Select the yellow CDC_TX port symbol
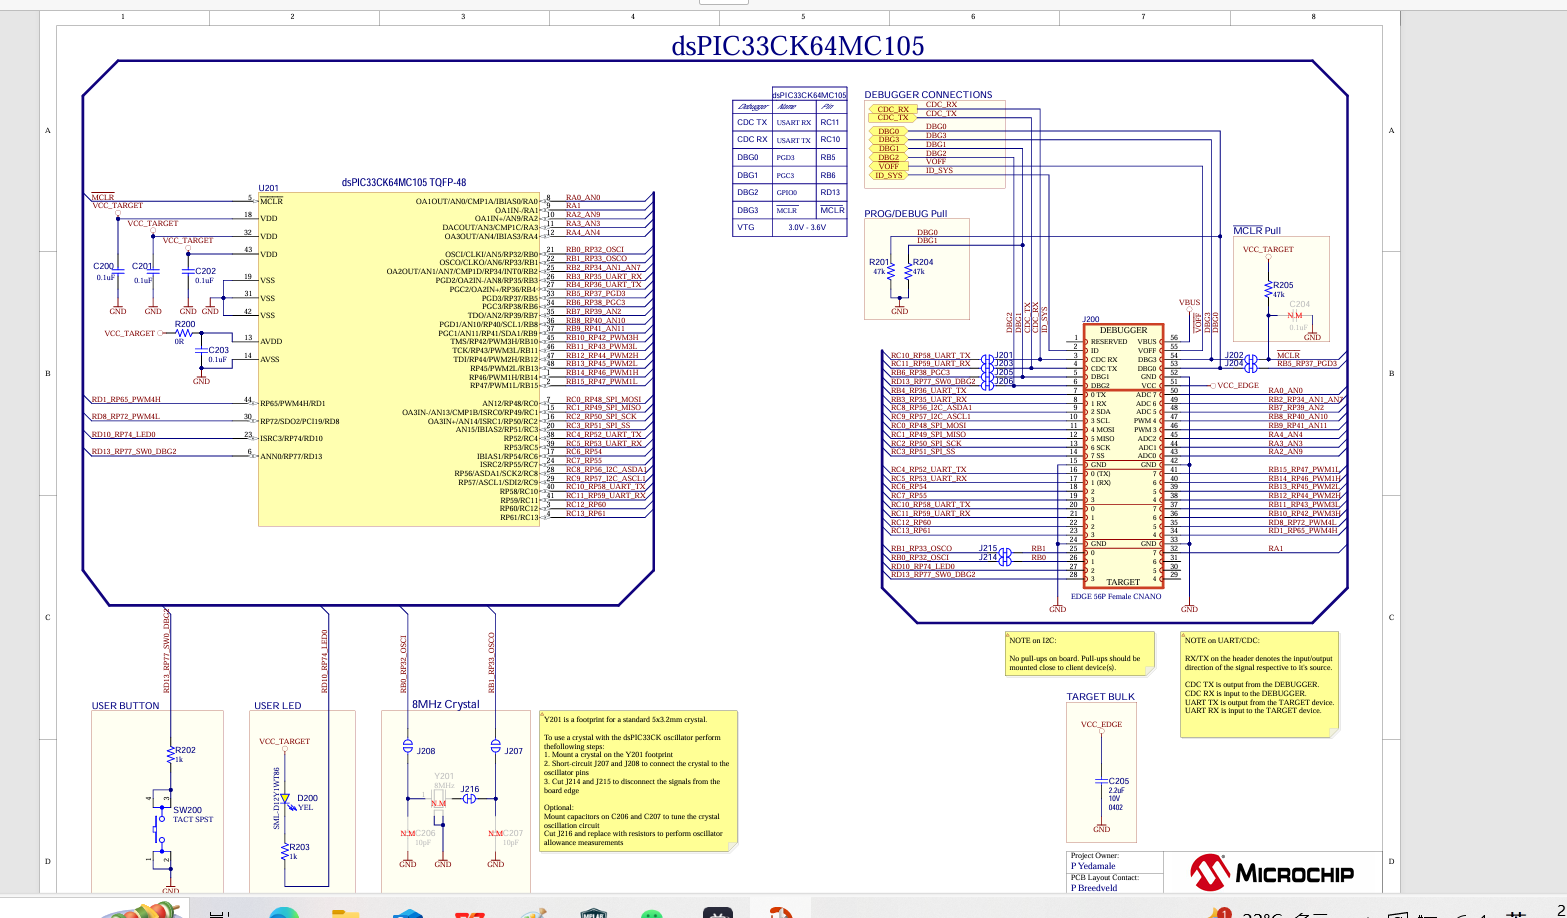The width and height of the screenshot is (1567, 918). [892, 117]
